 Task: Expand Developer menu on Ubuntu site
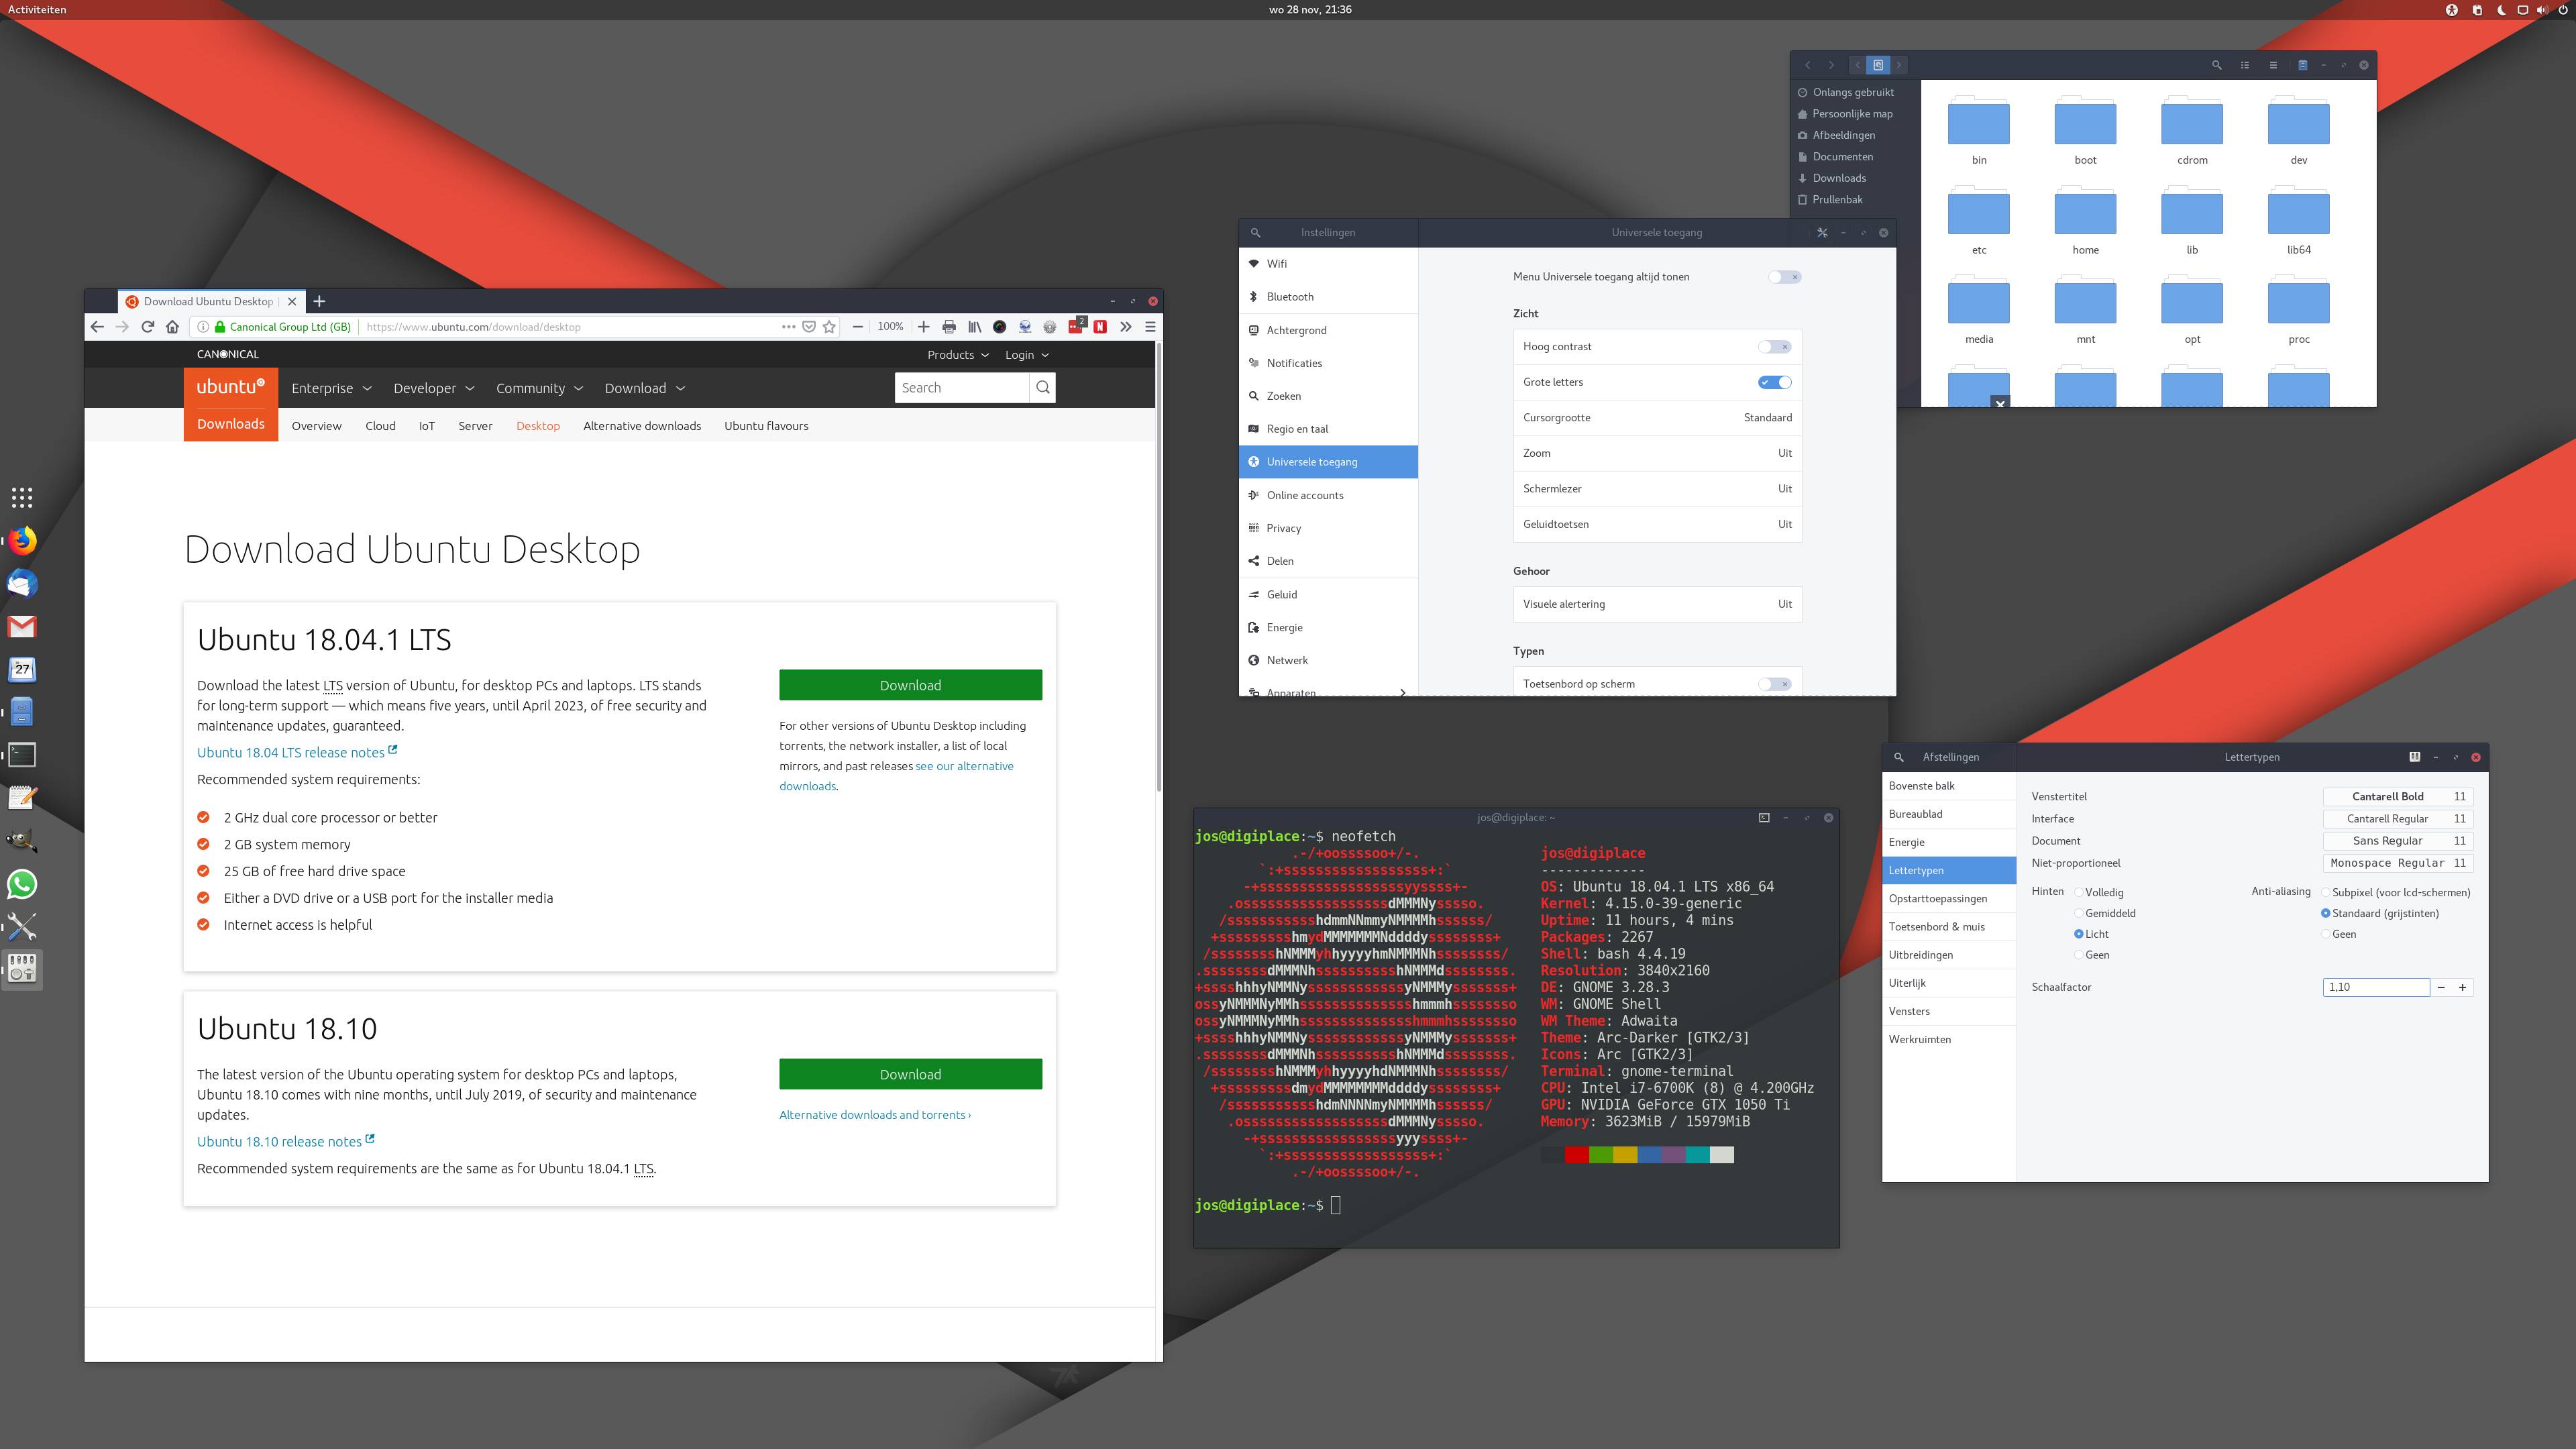433,388
